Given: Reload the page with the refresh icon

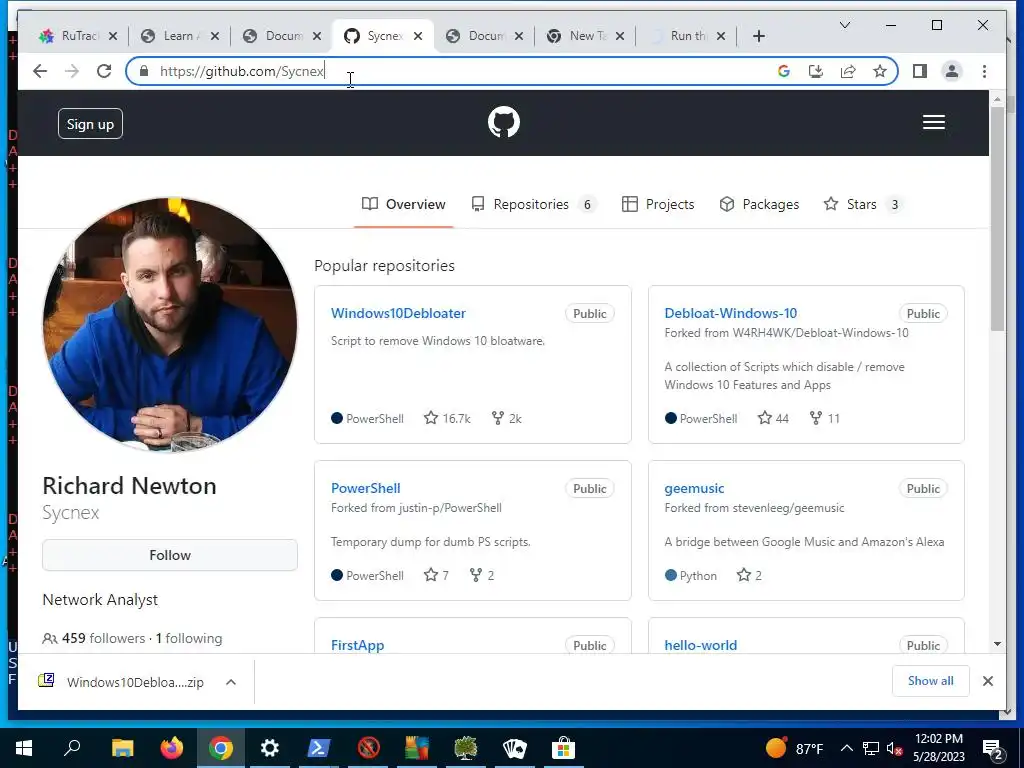Looking at the screenshot, I should (104, 71).
